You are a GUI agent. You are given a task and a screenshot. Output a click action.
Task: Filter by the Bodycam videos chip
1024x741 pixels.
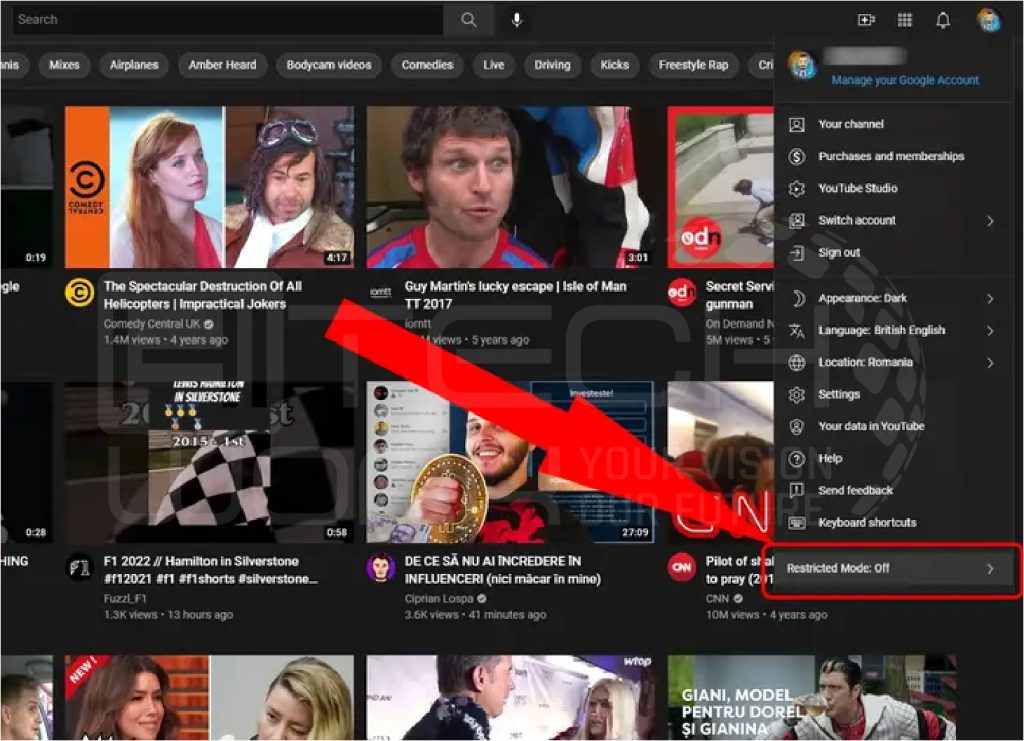click(328, 65)
